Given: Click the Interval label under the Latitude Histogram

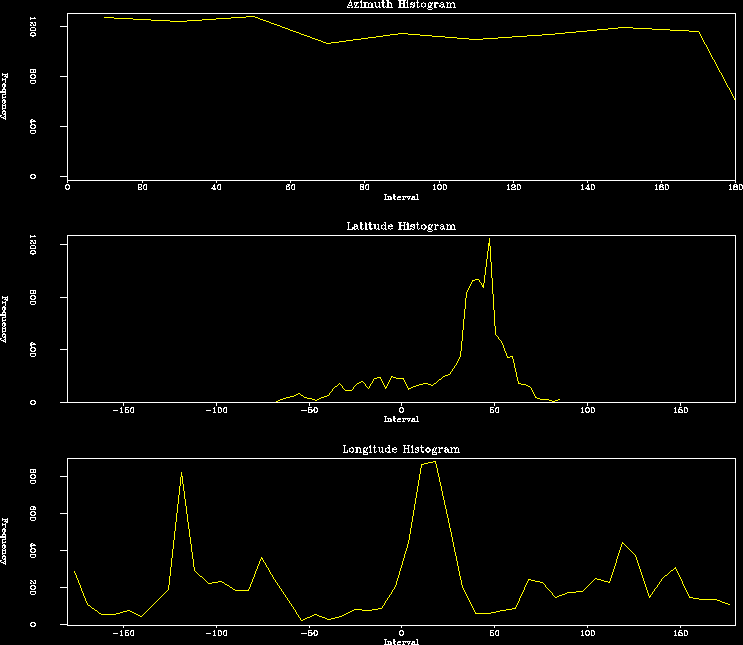Looking at the screenshot, I should tap(400, 419).
